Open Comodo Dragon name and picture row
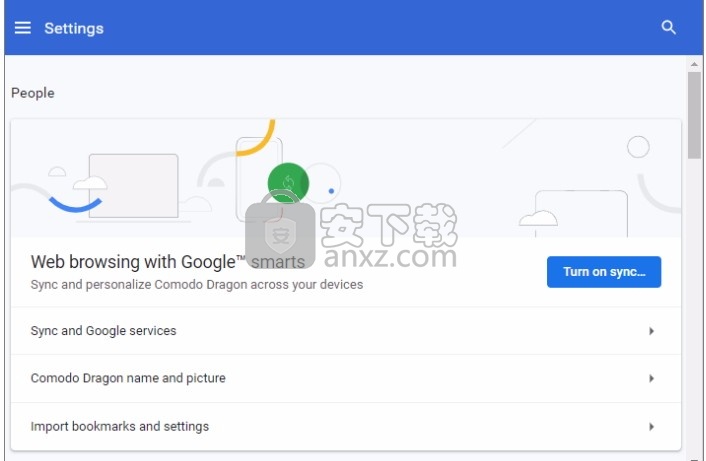Image resolution: width=706 pixels, height=461 pixels. pyautogui.click(x=346, y=379)
